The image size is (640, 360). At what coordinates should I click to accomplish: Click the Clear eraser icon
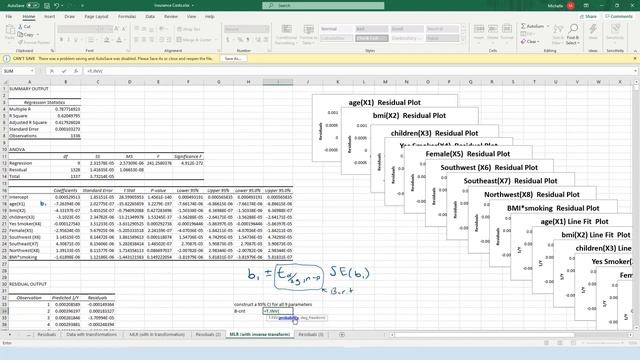[x=523, y=42]
